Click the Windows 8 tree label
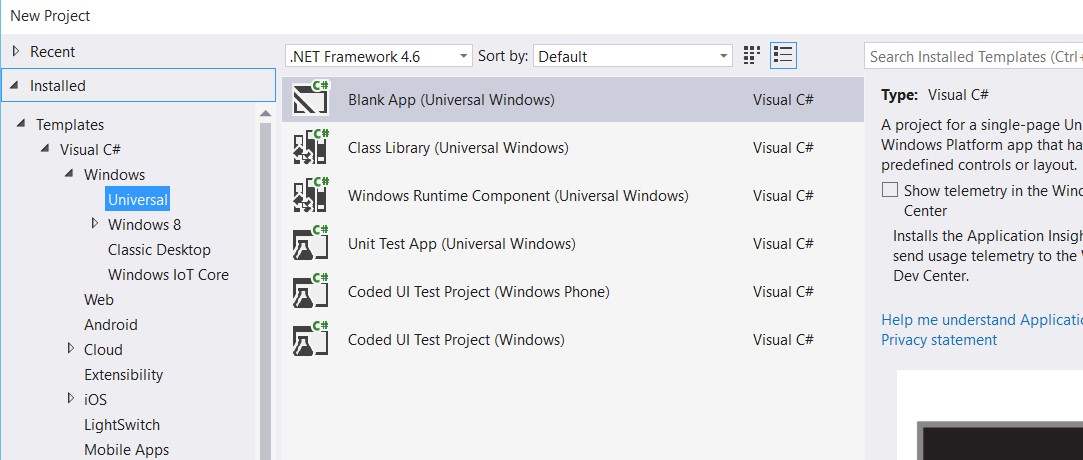 click(144, 224)
